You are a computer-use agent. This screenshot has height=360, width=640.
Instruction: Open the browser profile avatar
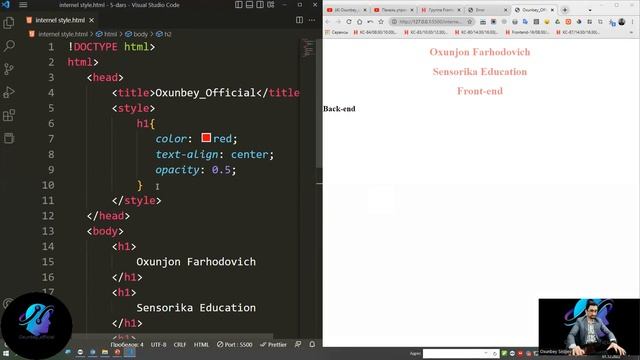(x=622, y=22)
